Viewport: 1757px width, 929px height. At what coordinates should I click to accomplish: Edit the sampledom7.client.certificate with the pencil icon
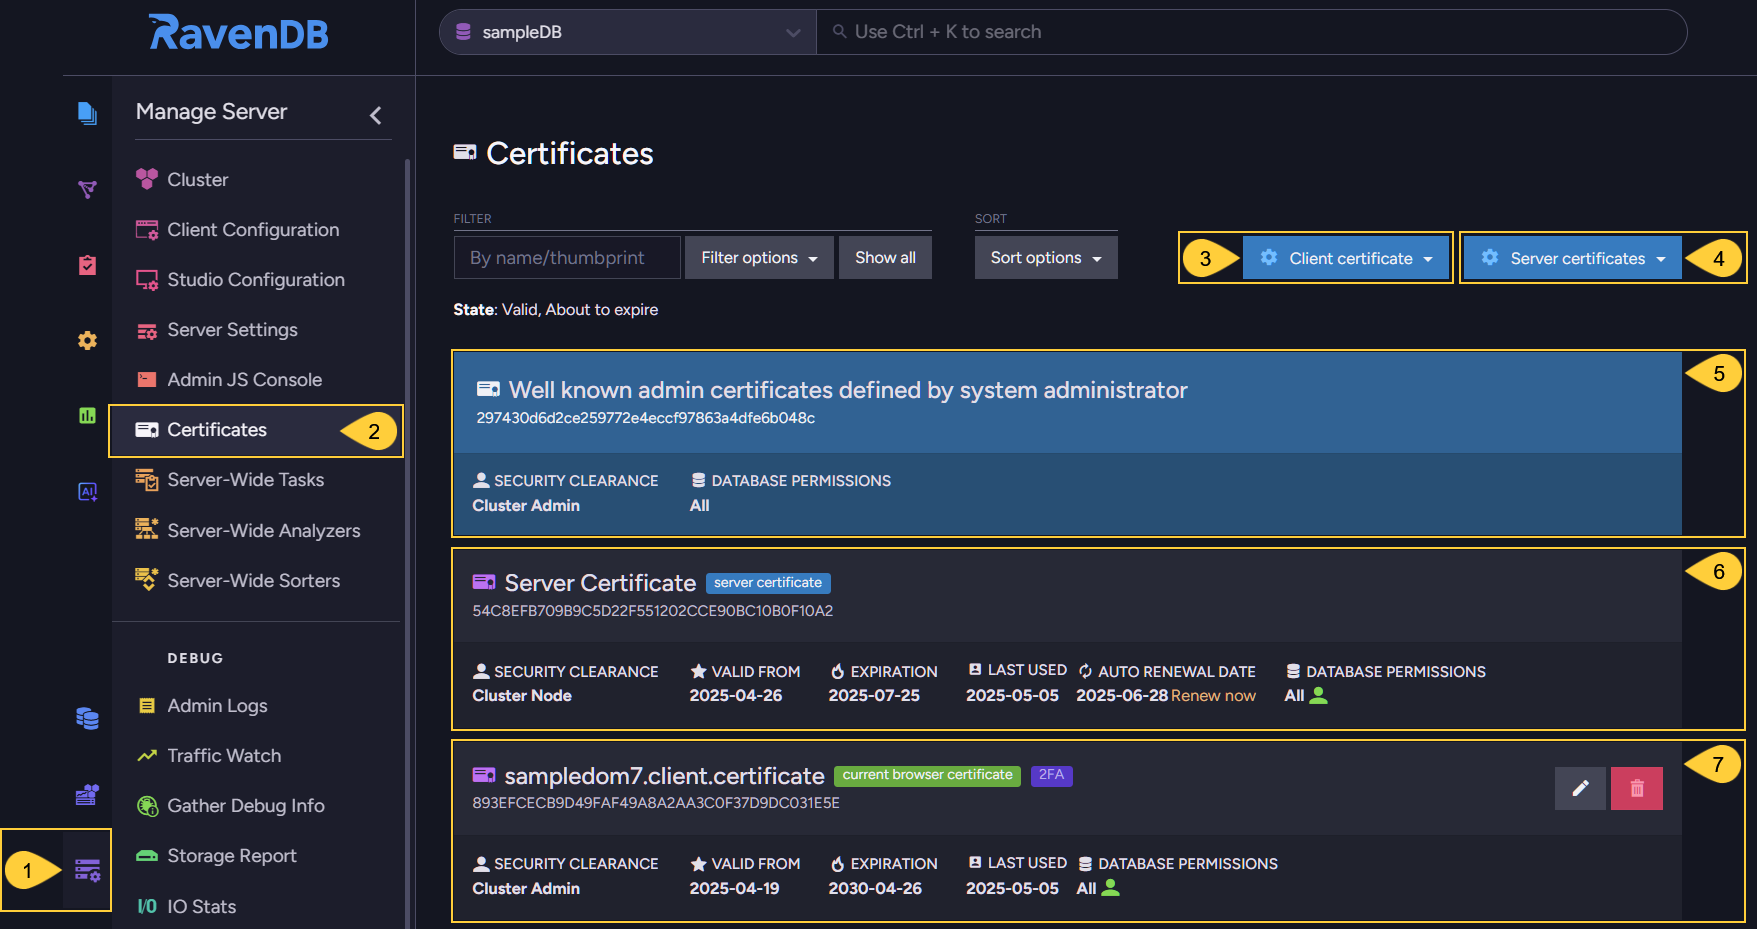pos(1580,788)
